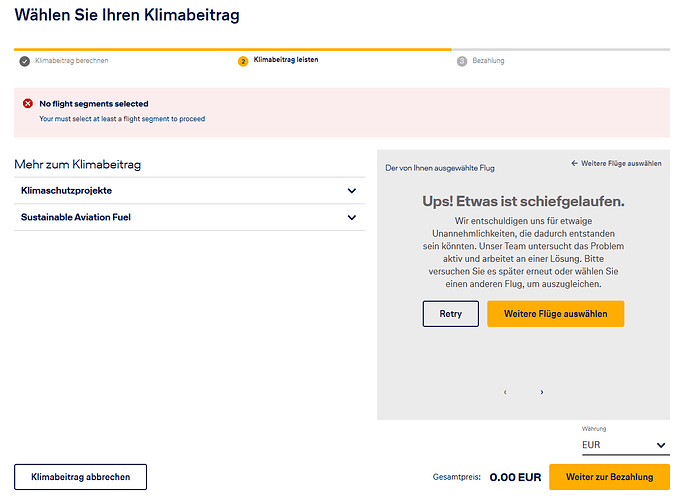This screenshot has height=499, width=690.
Task: Proceed with Weiter zur Bezahlung button
Action: point(609,477)
